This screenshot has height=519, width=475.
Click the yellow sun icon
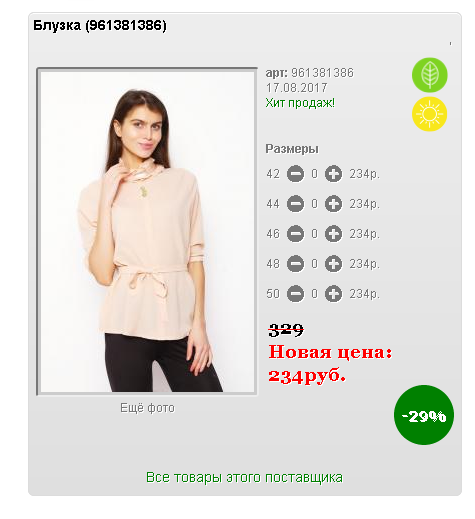point(429,114)
